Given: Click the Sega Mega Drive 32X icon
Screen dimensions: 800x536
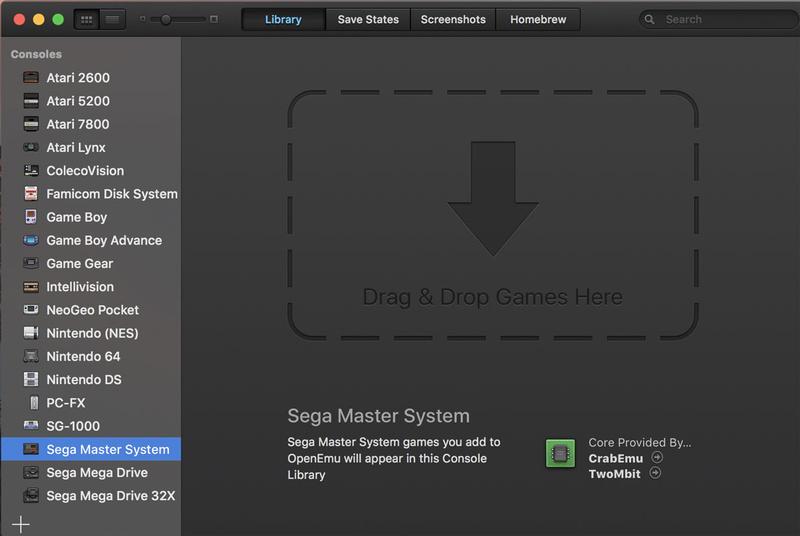Looking at the screenshot, I should [31, 495].
